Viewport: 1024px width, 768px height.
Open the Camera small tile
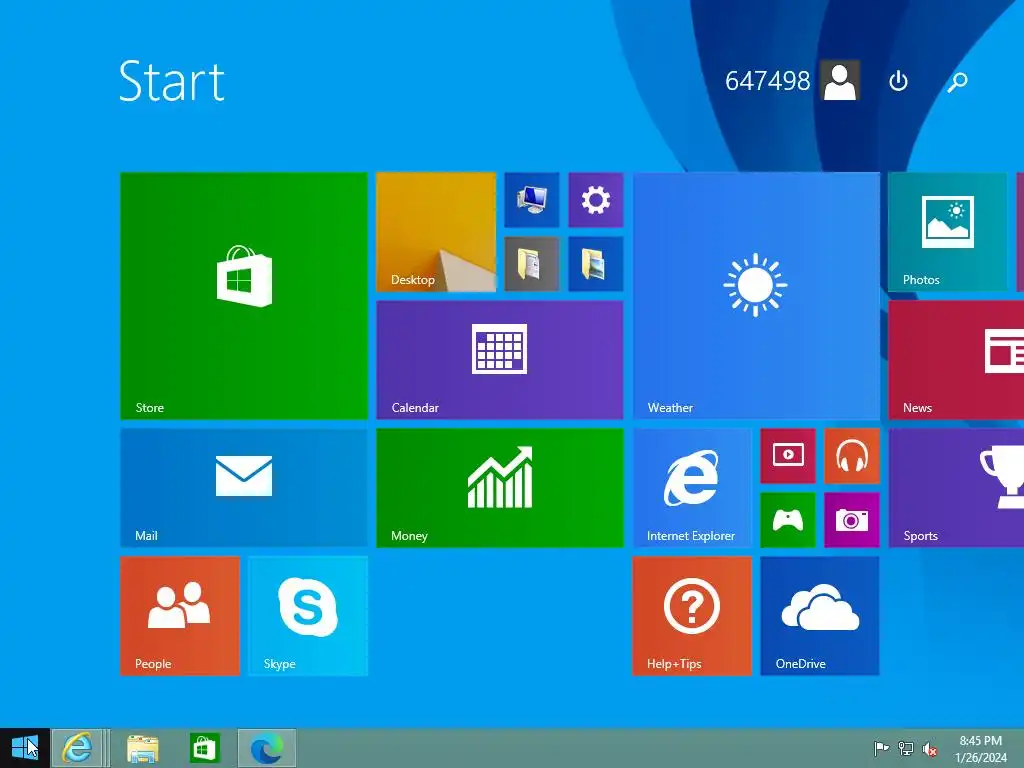coord(852,520)
